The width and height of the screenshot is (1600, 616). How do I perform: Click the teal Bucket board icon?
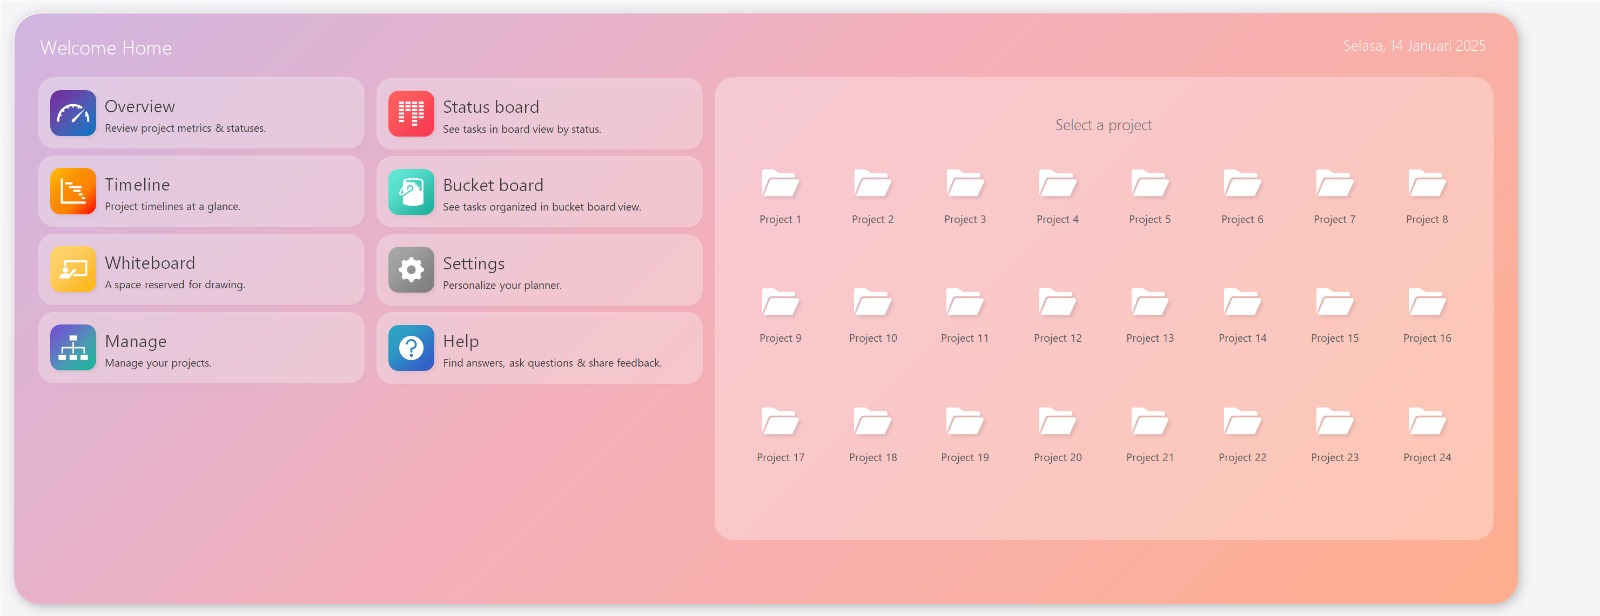click(411, 192)
